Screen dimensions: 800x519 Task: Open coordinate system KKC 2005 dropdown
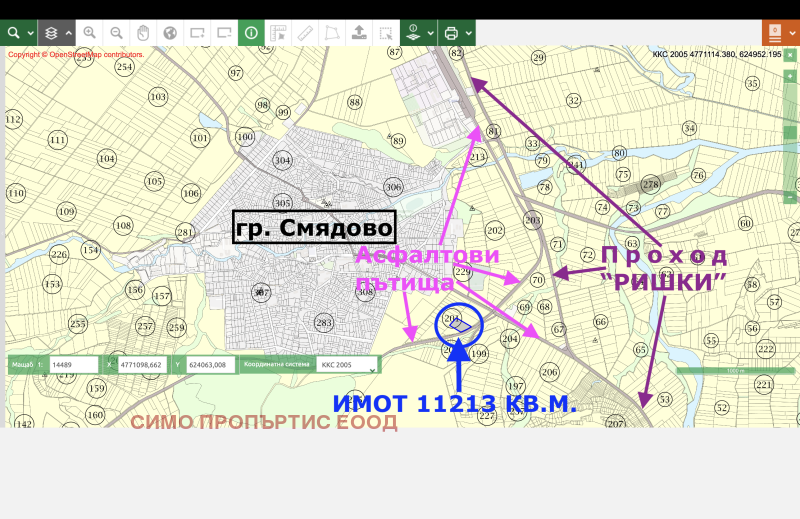point(347,365)
